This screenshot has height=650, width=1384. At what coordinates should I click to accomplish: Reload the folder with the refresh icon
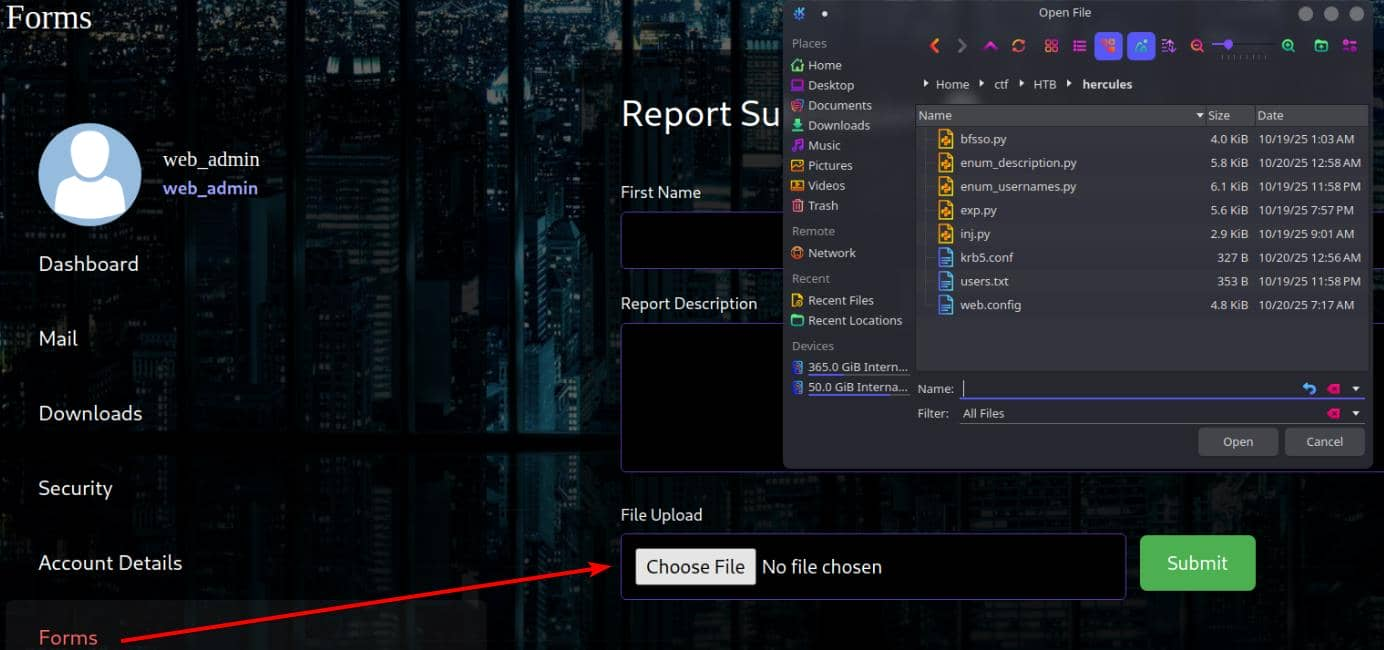pos(1018,46)
